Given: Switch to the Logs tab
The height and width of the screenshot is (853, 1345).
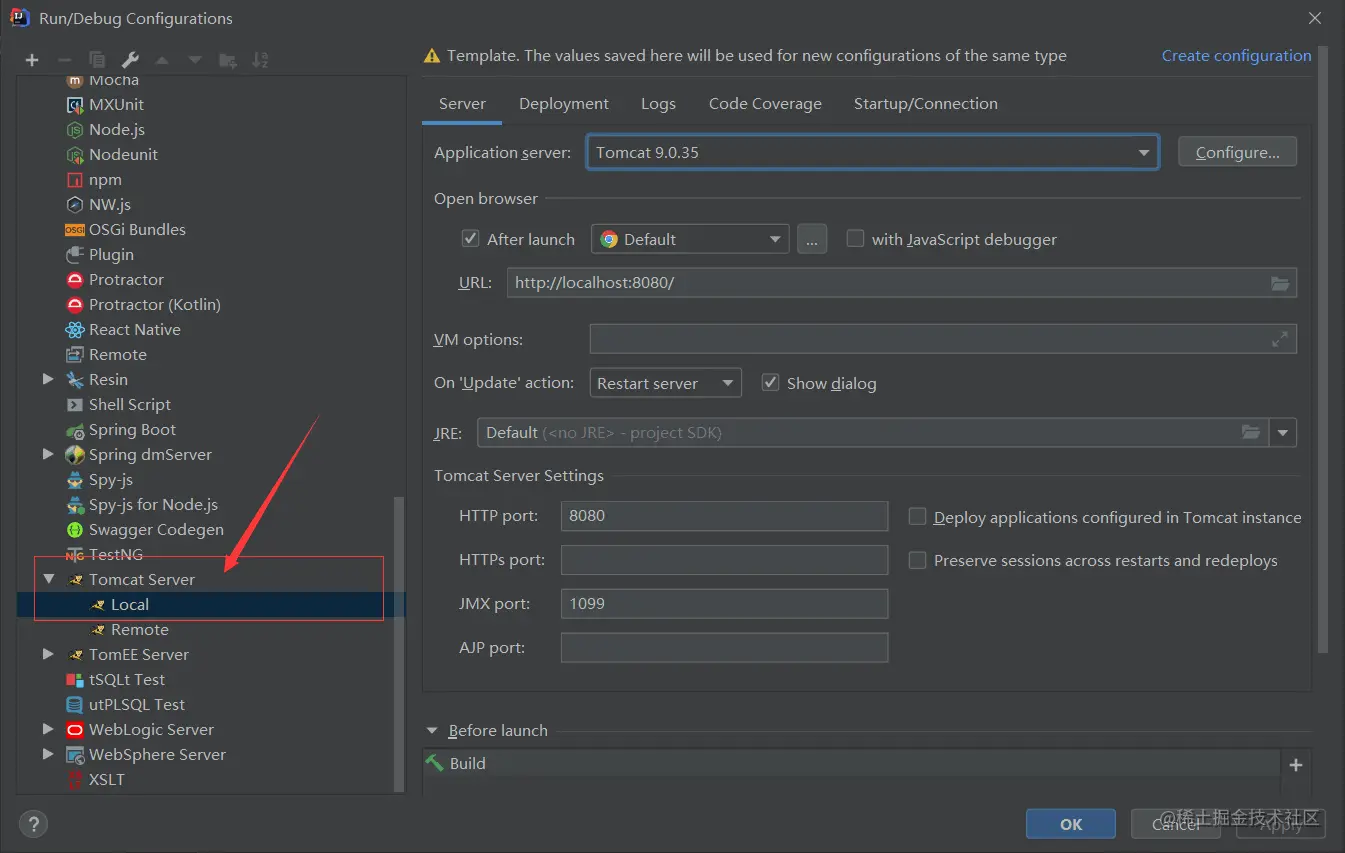Looking at the screenshot, I should click(x=658, y=104).
